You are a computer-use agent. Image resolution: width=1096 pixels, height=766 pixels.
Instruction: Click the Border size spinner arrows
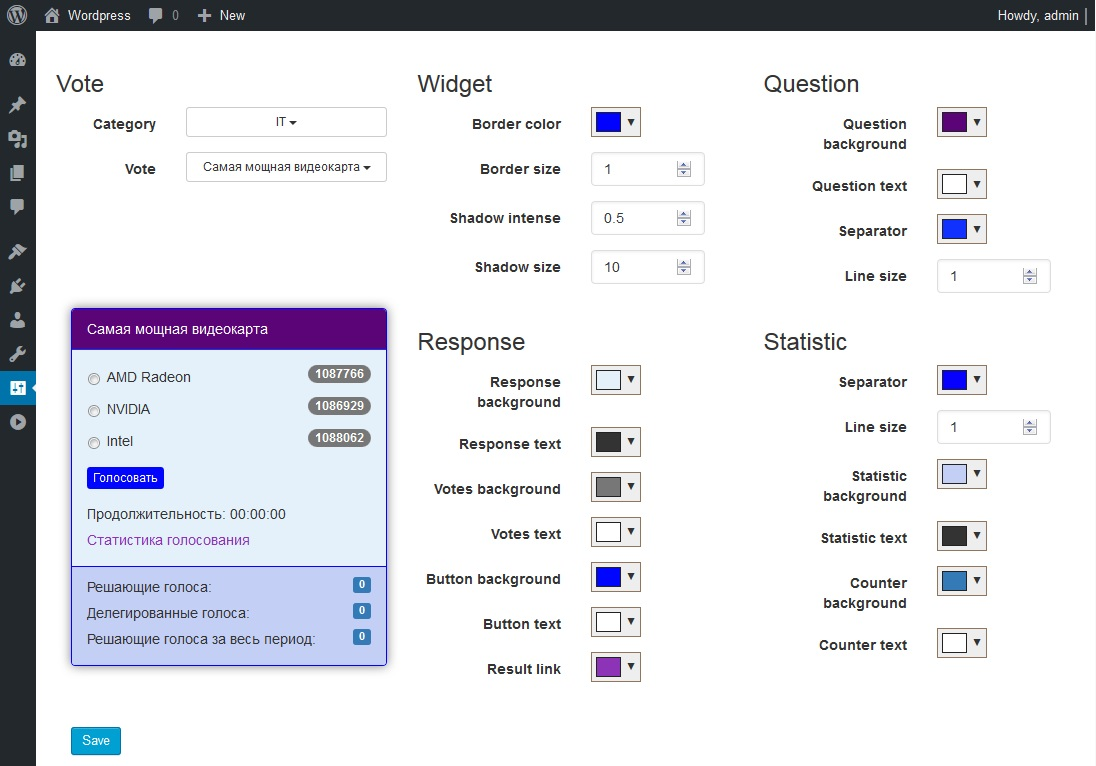click(684, 169)
